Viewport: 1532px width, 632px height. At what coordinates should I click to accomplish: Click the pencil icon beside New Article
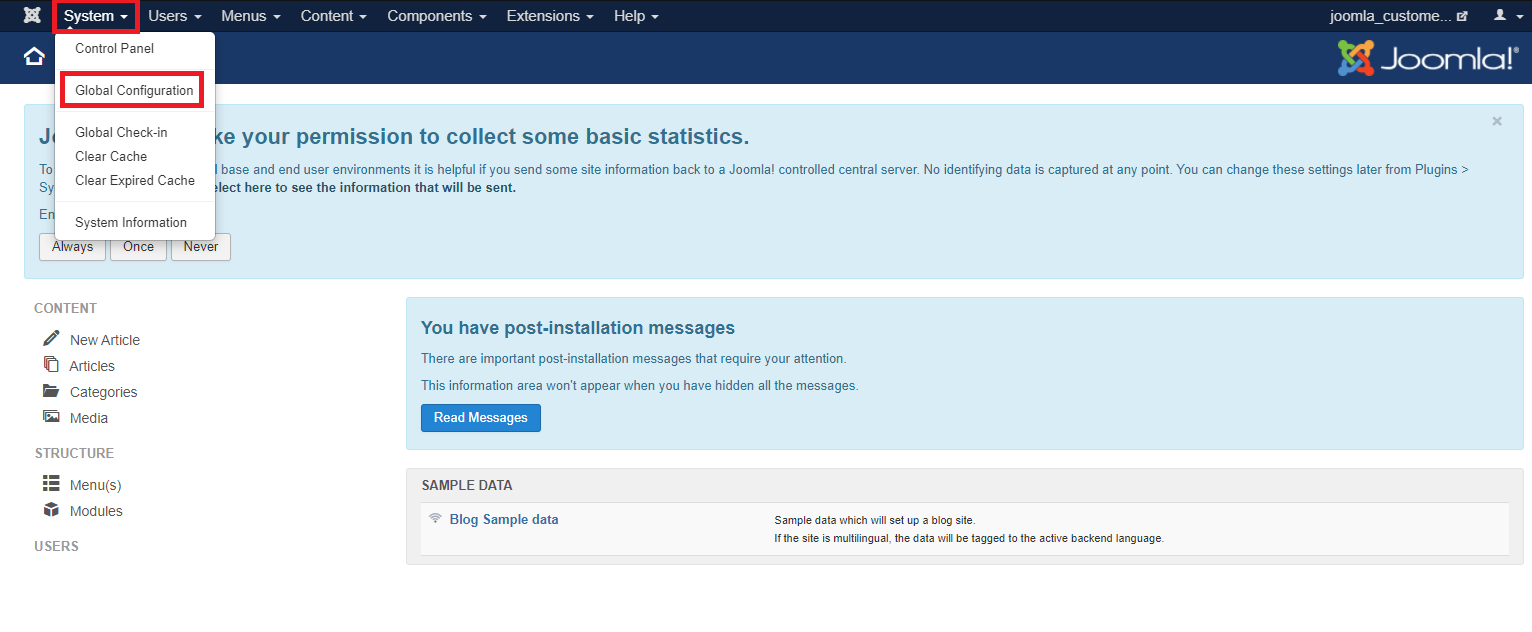click(51, 339)
